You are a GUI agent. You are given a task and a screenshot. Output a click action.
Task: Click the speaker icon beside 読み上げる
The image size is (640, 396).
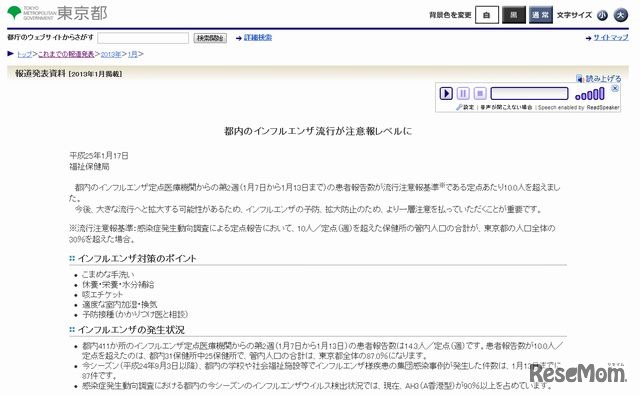[580, 78]
